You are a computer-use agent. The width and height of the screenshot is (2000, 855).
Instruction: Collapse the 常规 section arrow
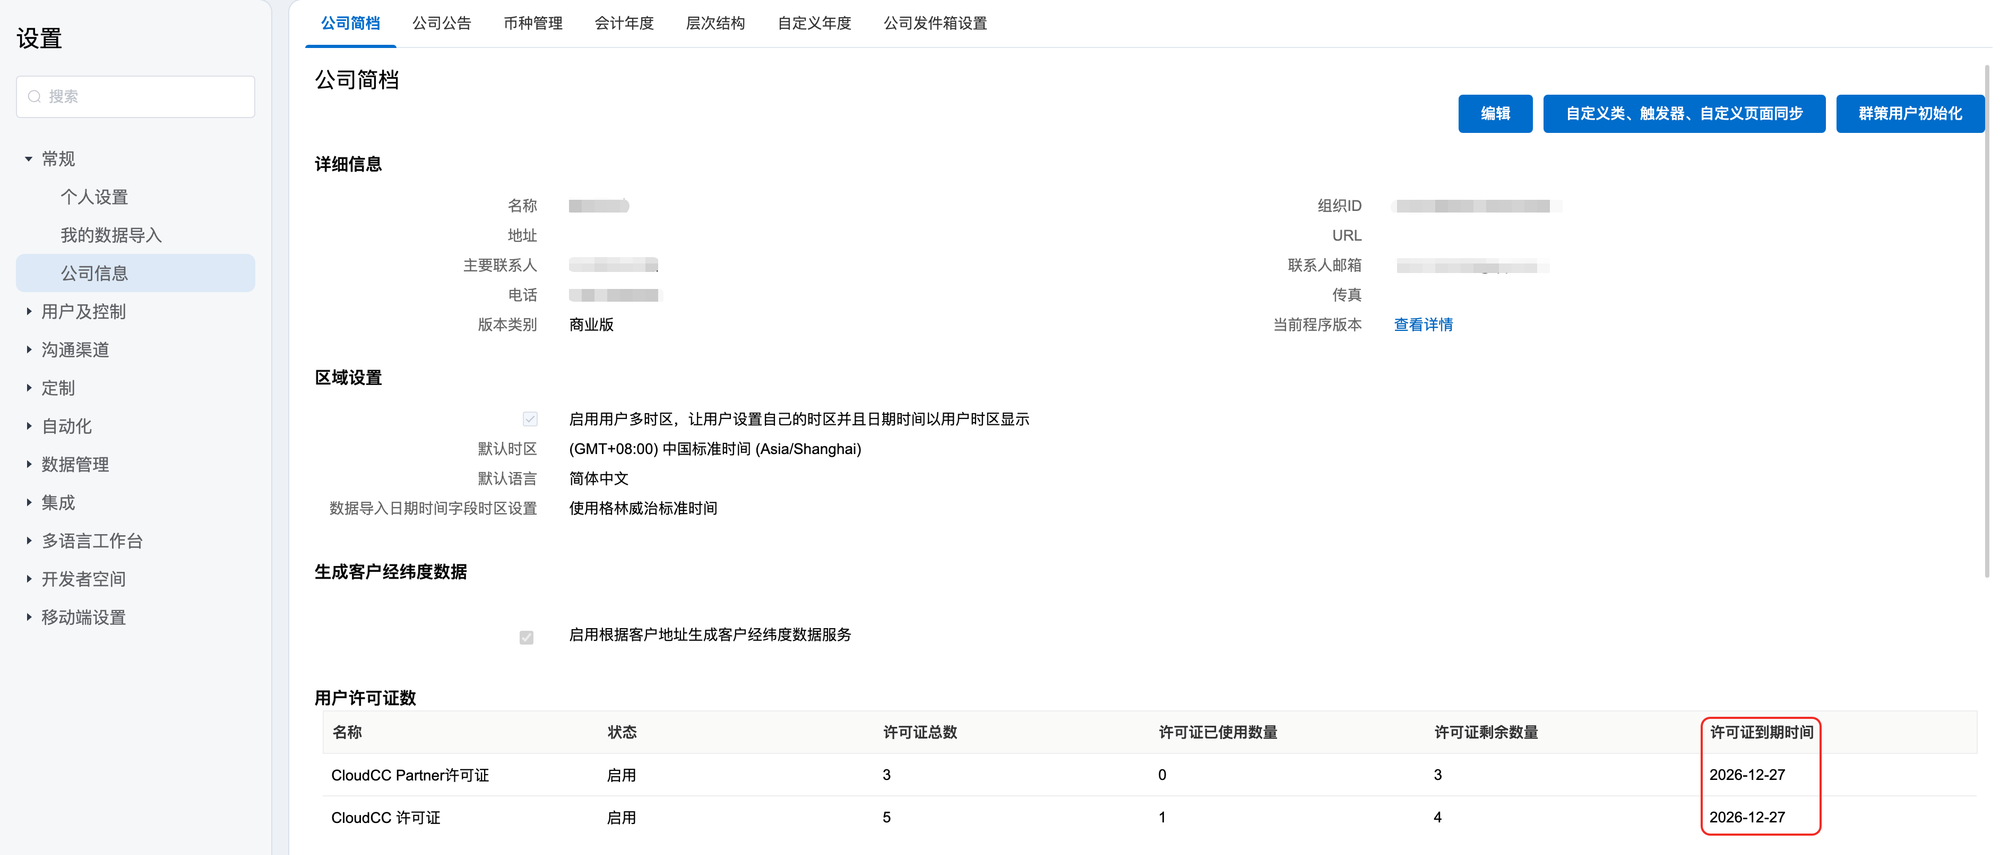point(28,159)
